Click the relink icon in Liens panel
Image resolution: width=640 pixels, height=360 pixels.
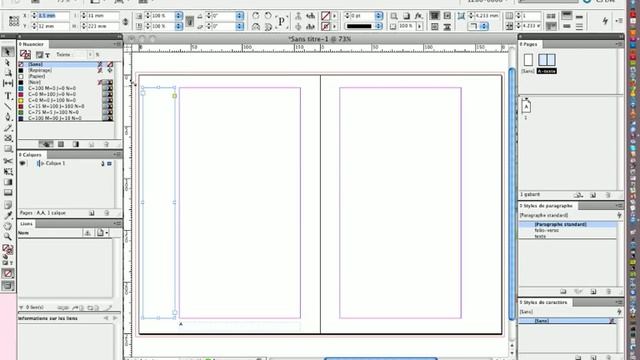click(x=63, y=308)
